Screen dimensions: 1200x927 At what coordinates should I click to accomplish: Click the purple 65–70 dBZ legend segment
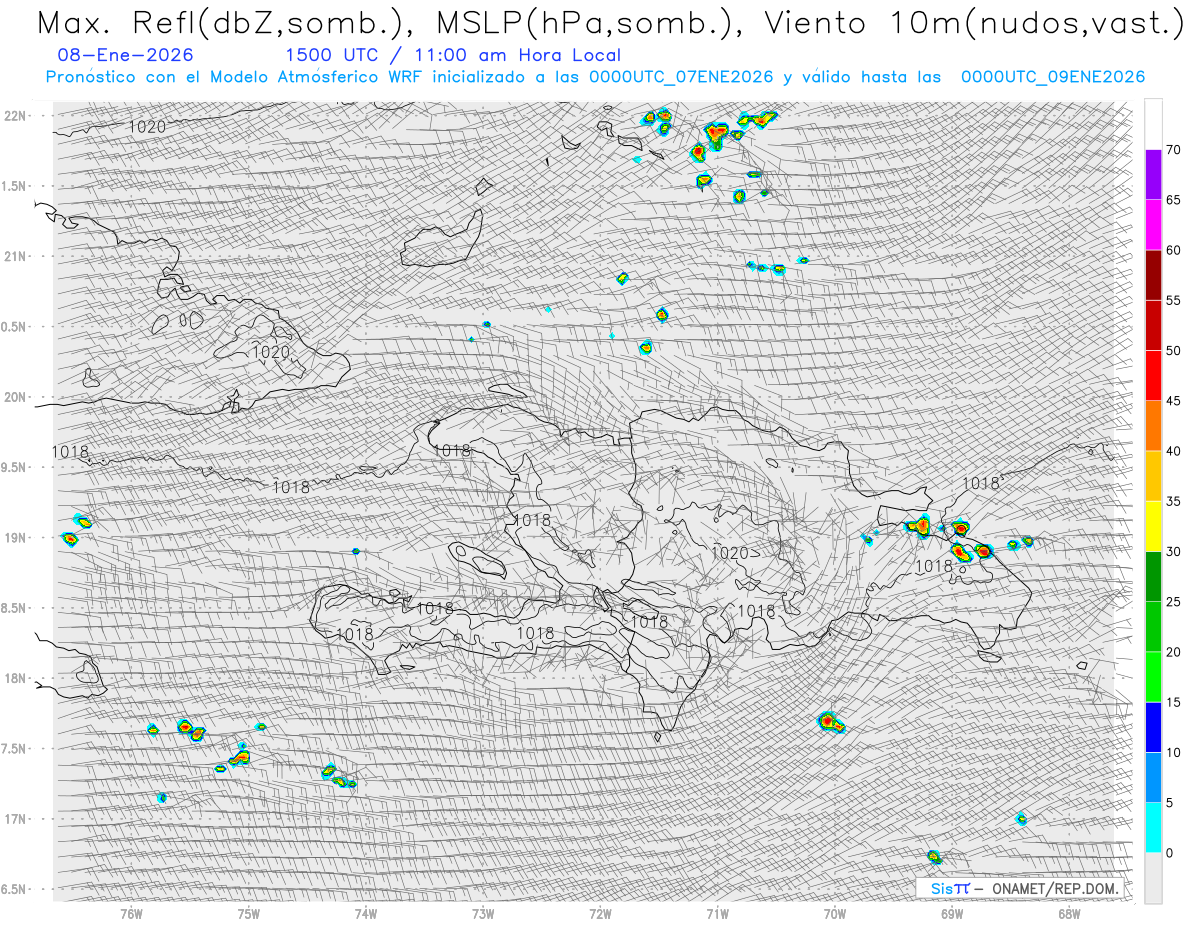(1153, 175)
